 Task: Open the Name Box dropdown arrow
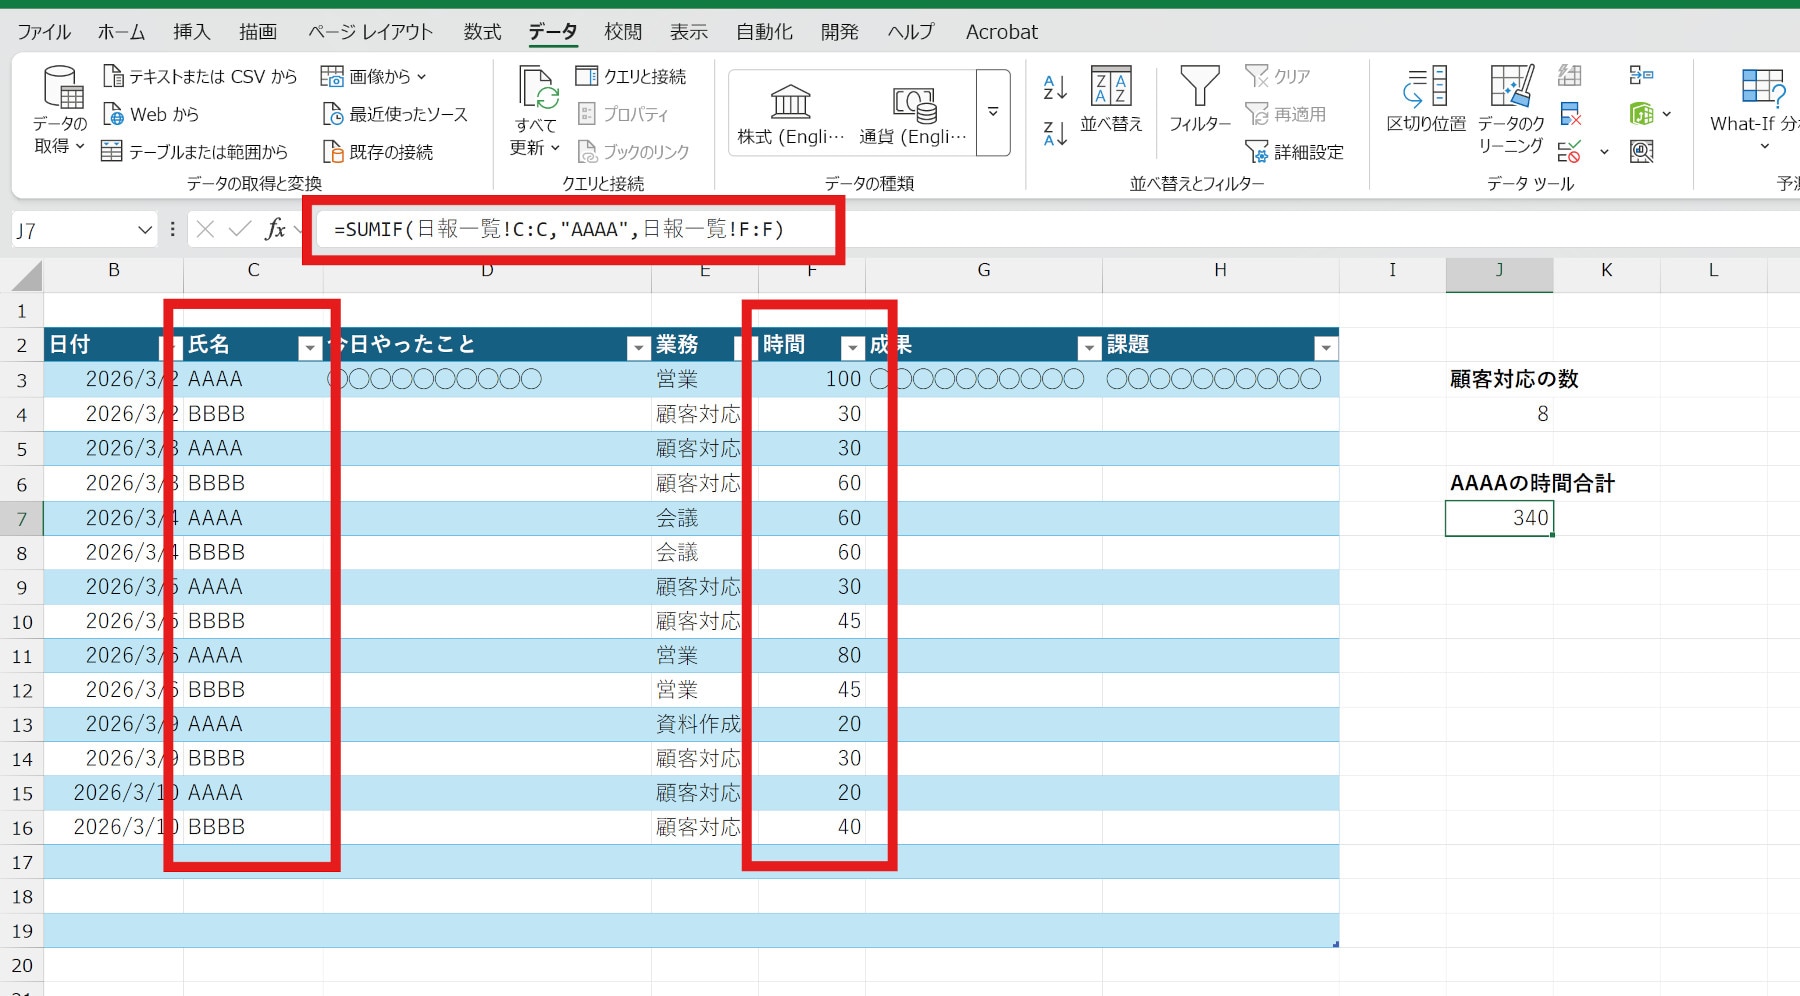click(x=145, y=231)
